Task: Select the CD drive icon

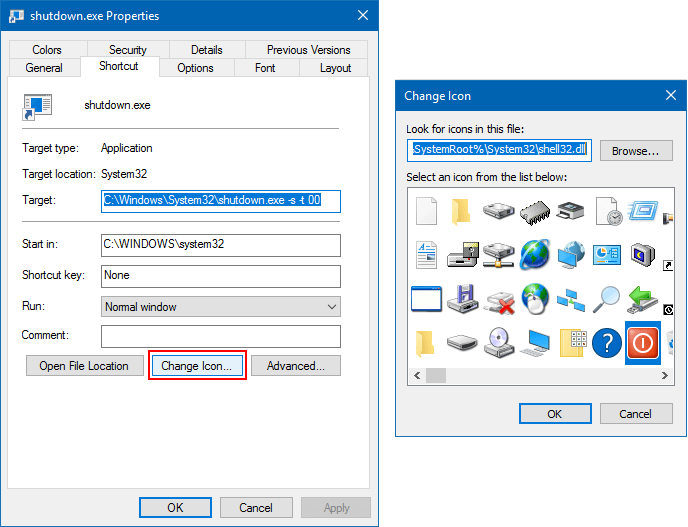Action: tap(498, 342)
